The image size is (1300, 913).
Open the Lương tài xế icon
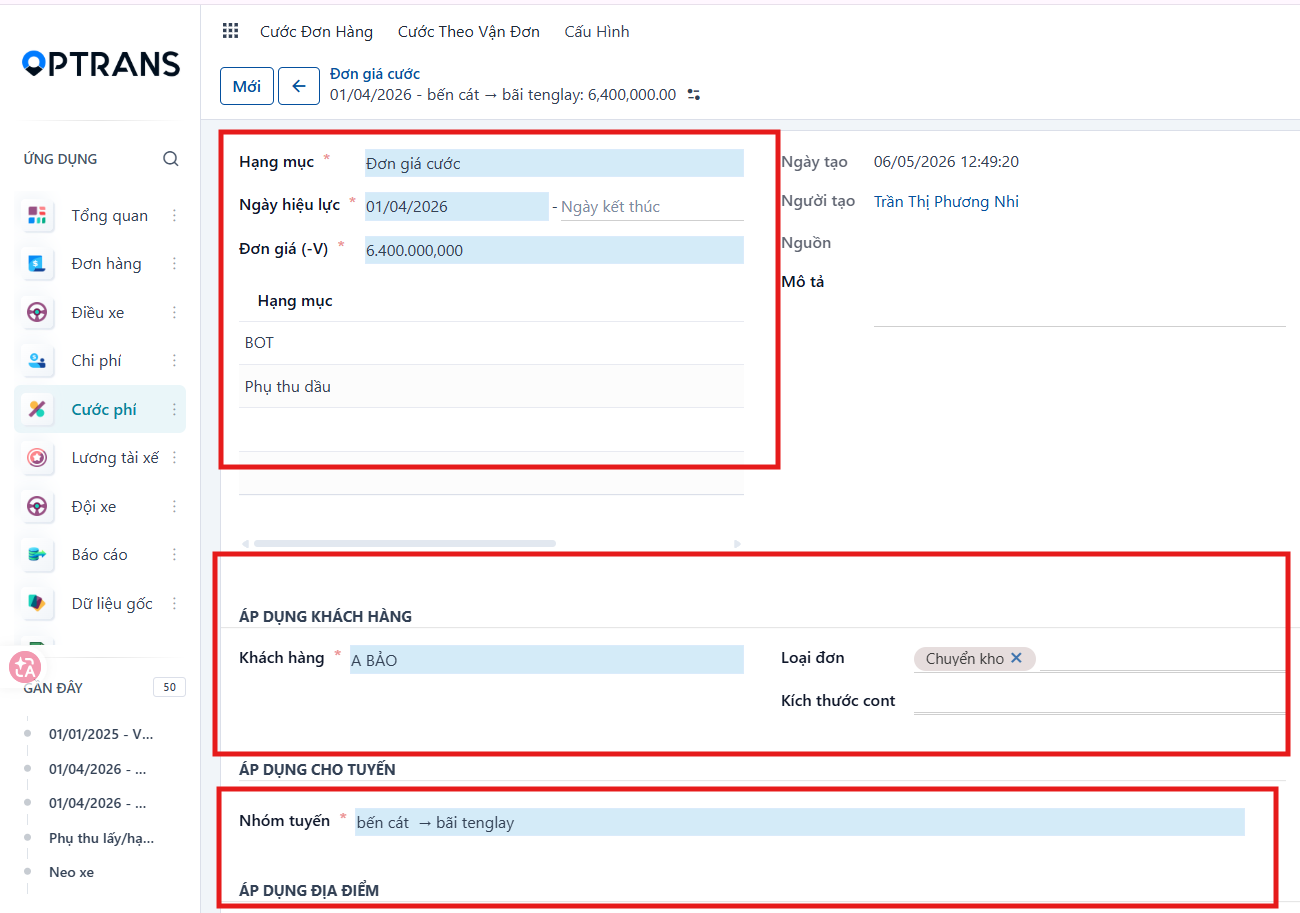click(38, 457)
